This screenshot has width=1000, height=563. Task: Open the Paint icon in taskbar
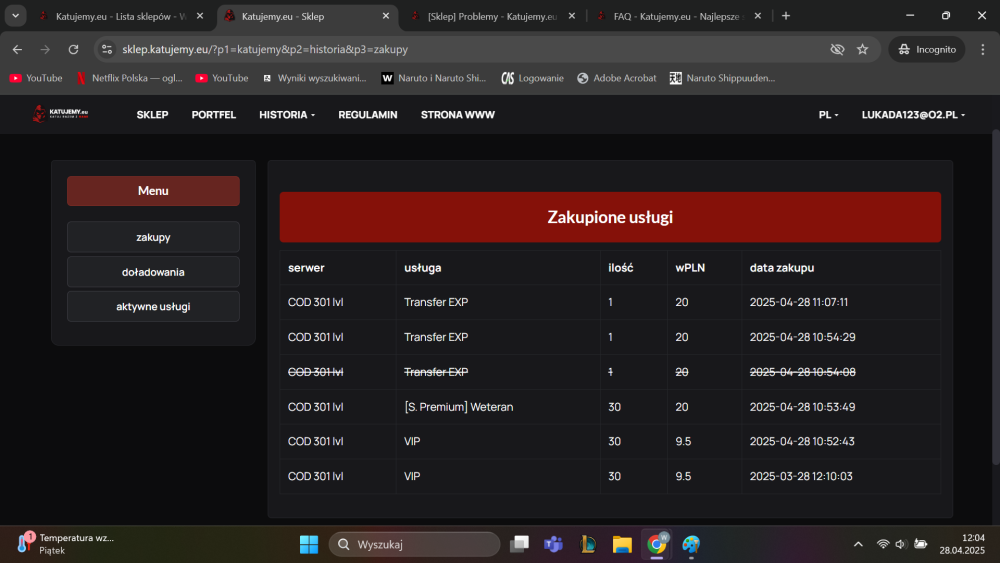coord(691,545)
